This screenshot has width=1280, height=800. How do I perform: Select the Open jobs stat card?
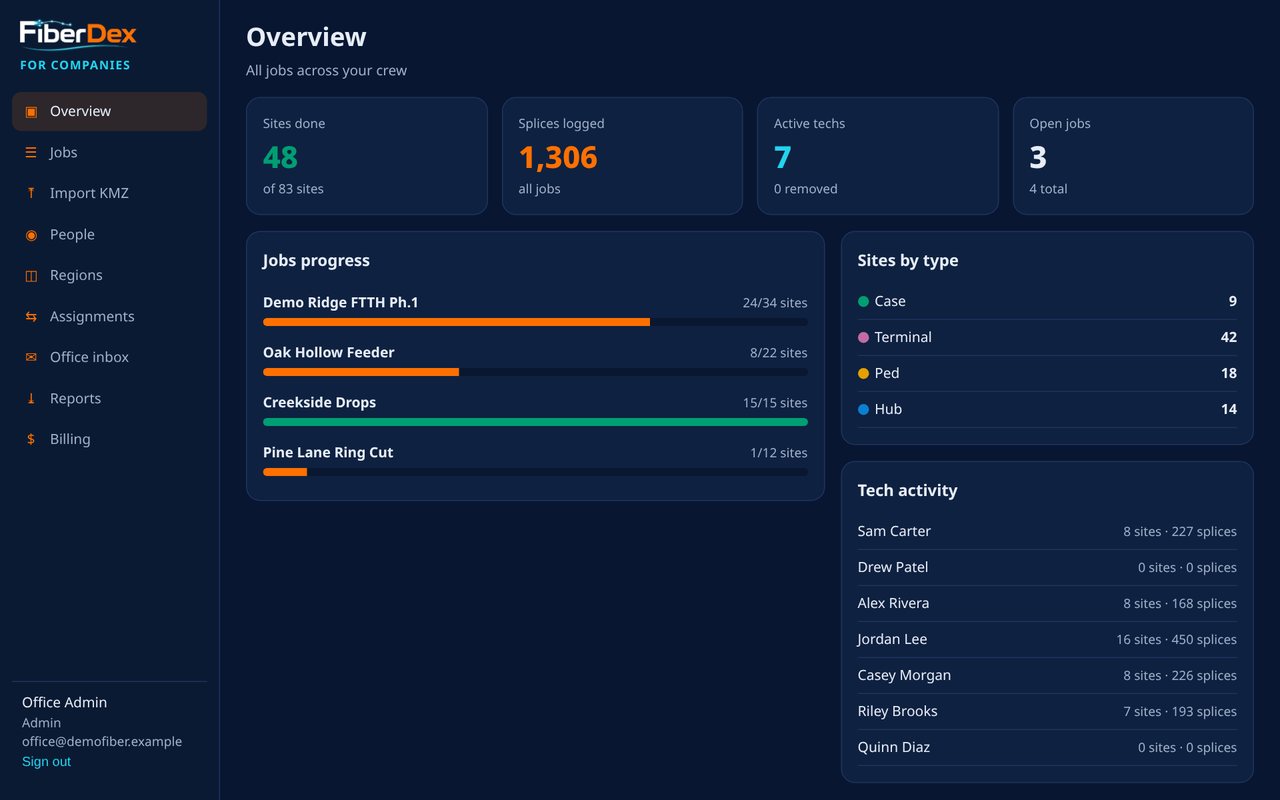[x=1133, y=156]
